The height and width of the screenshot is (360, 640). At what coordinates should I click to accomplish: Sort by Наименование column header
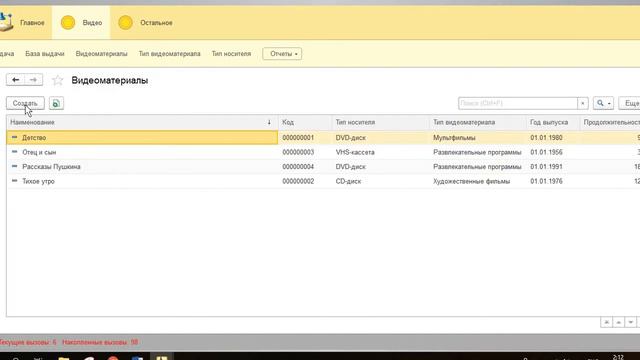pyautogui.click(x=142, y=122)
